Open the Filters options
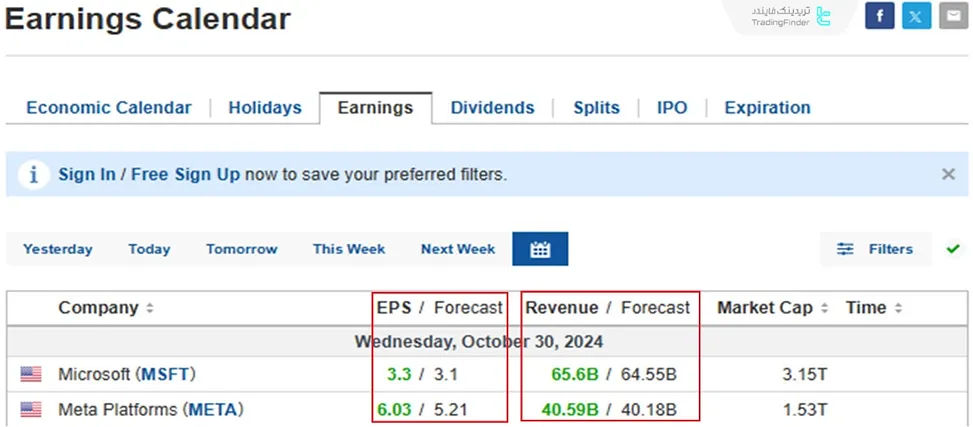Image resolution: width=973 pixels, height=427 pixels. click(x=875, y=249)
